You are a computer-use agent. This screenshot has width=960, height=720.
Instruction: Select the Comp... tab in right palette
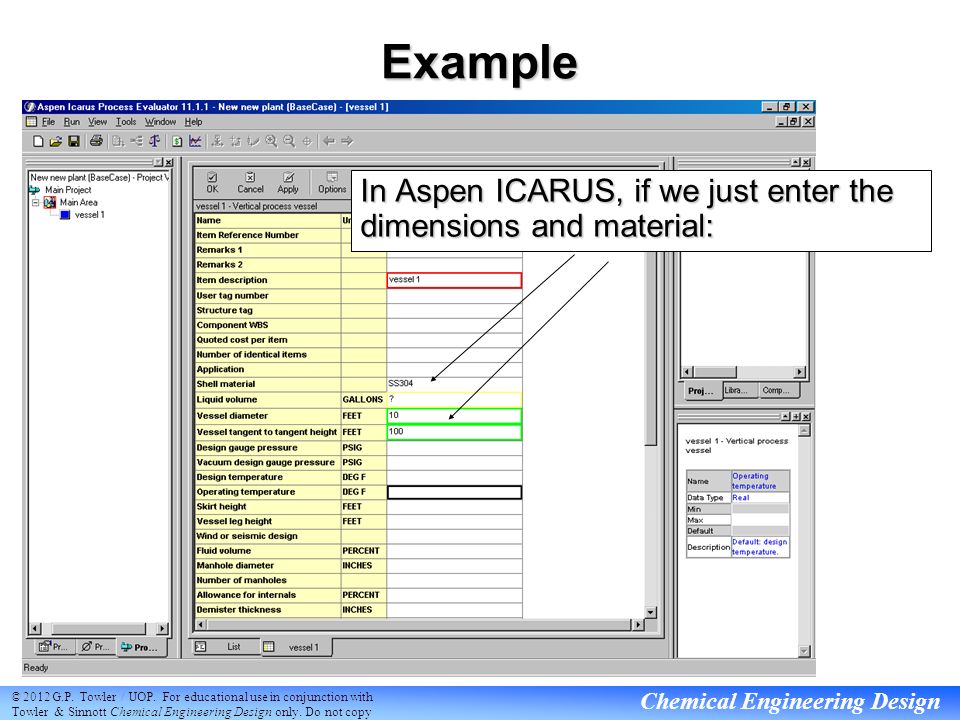(777, 390)
